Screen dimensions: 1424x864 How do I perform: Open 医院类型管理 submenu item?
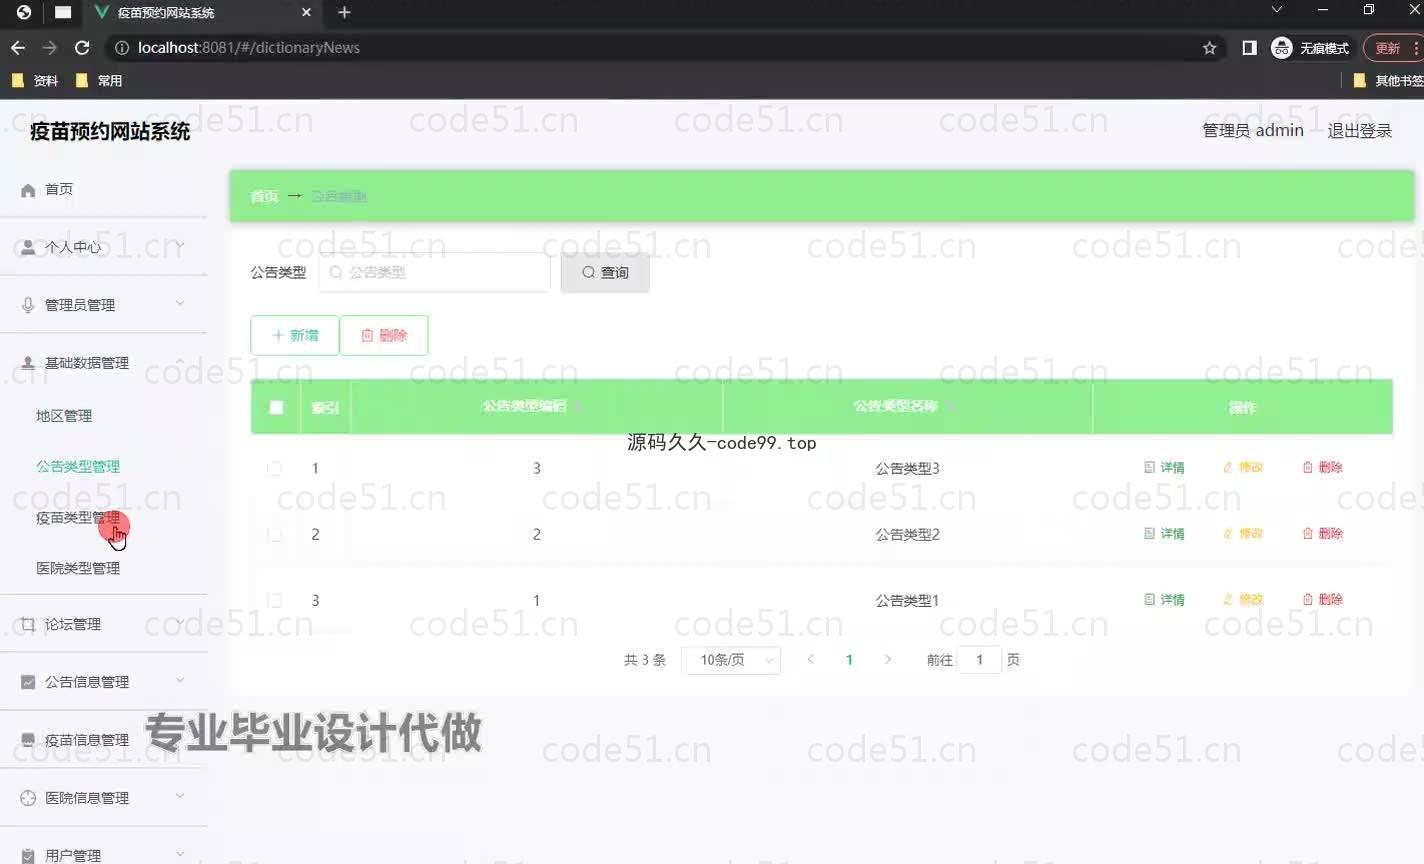(x=78, y=568)
